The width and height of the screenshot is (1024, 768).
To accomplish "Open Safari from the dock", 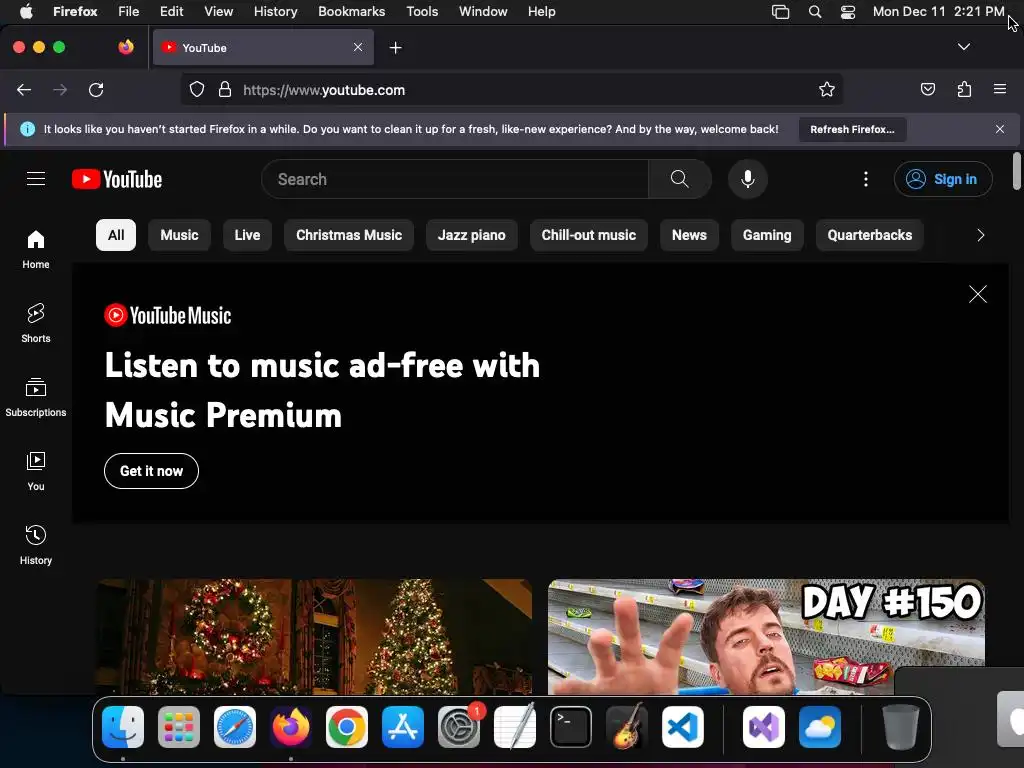I will click(x=234, y=727).
